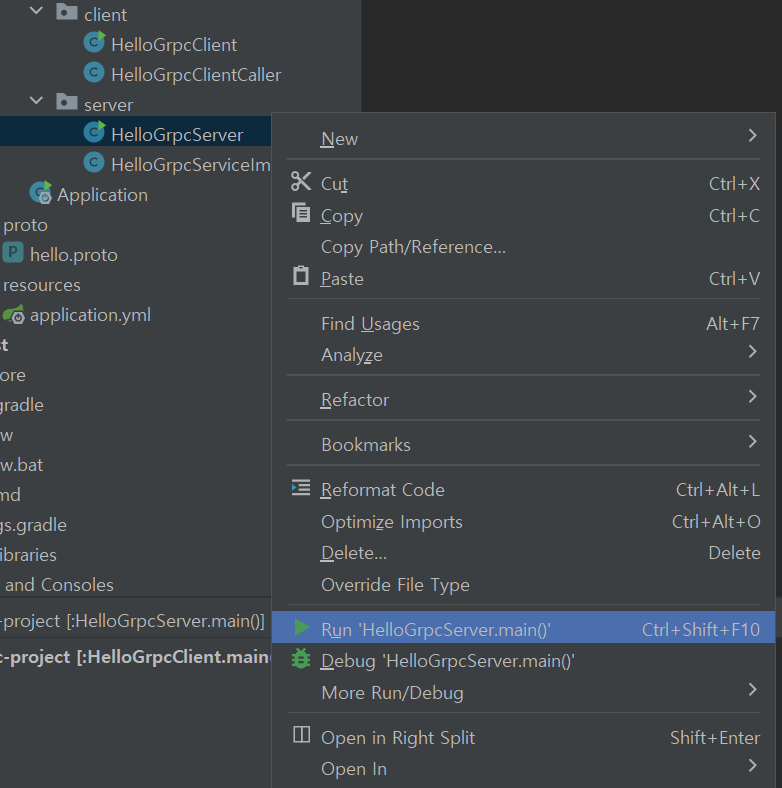Click the HelloGrpcClientCaller class icon
782x788 pixels.
(94, 72)
